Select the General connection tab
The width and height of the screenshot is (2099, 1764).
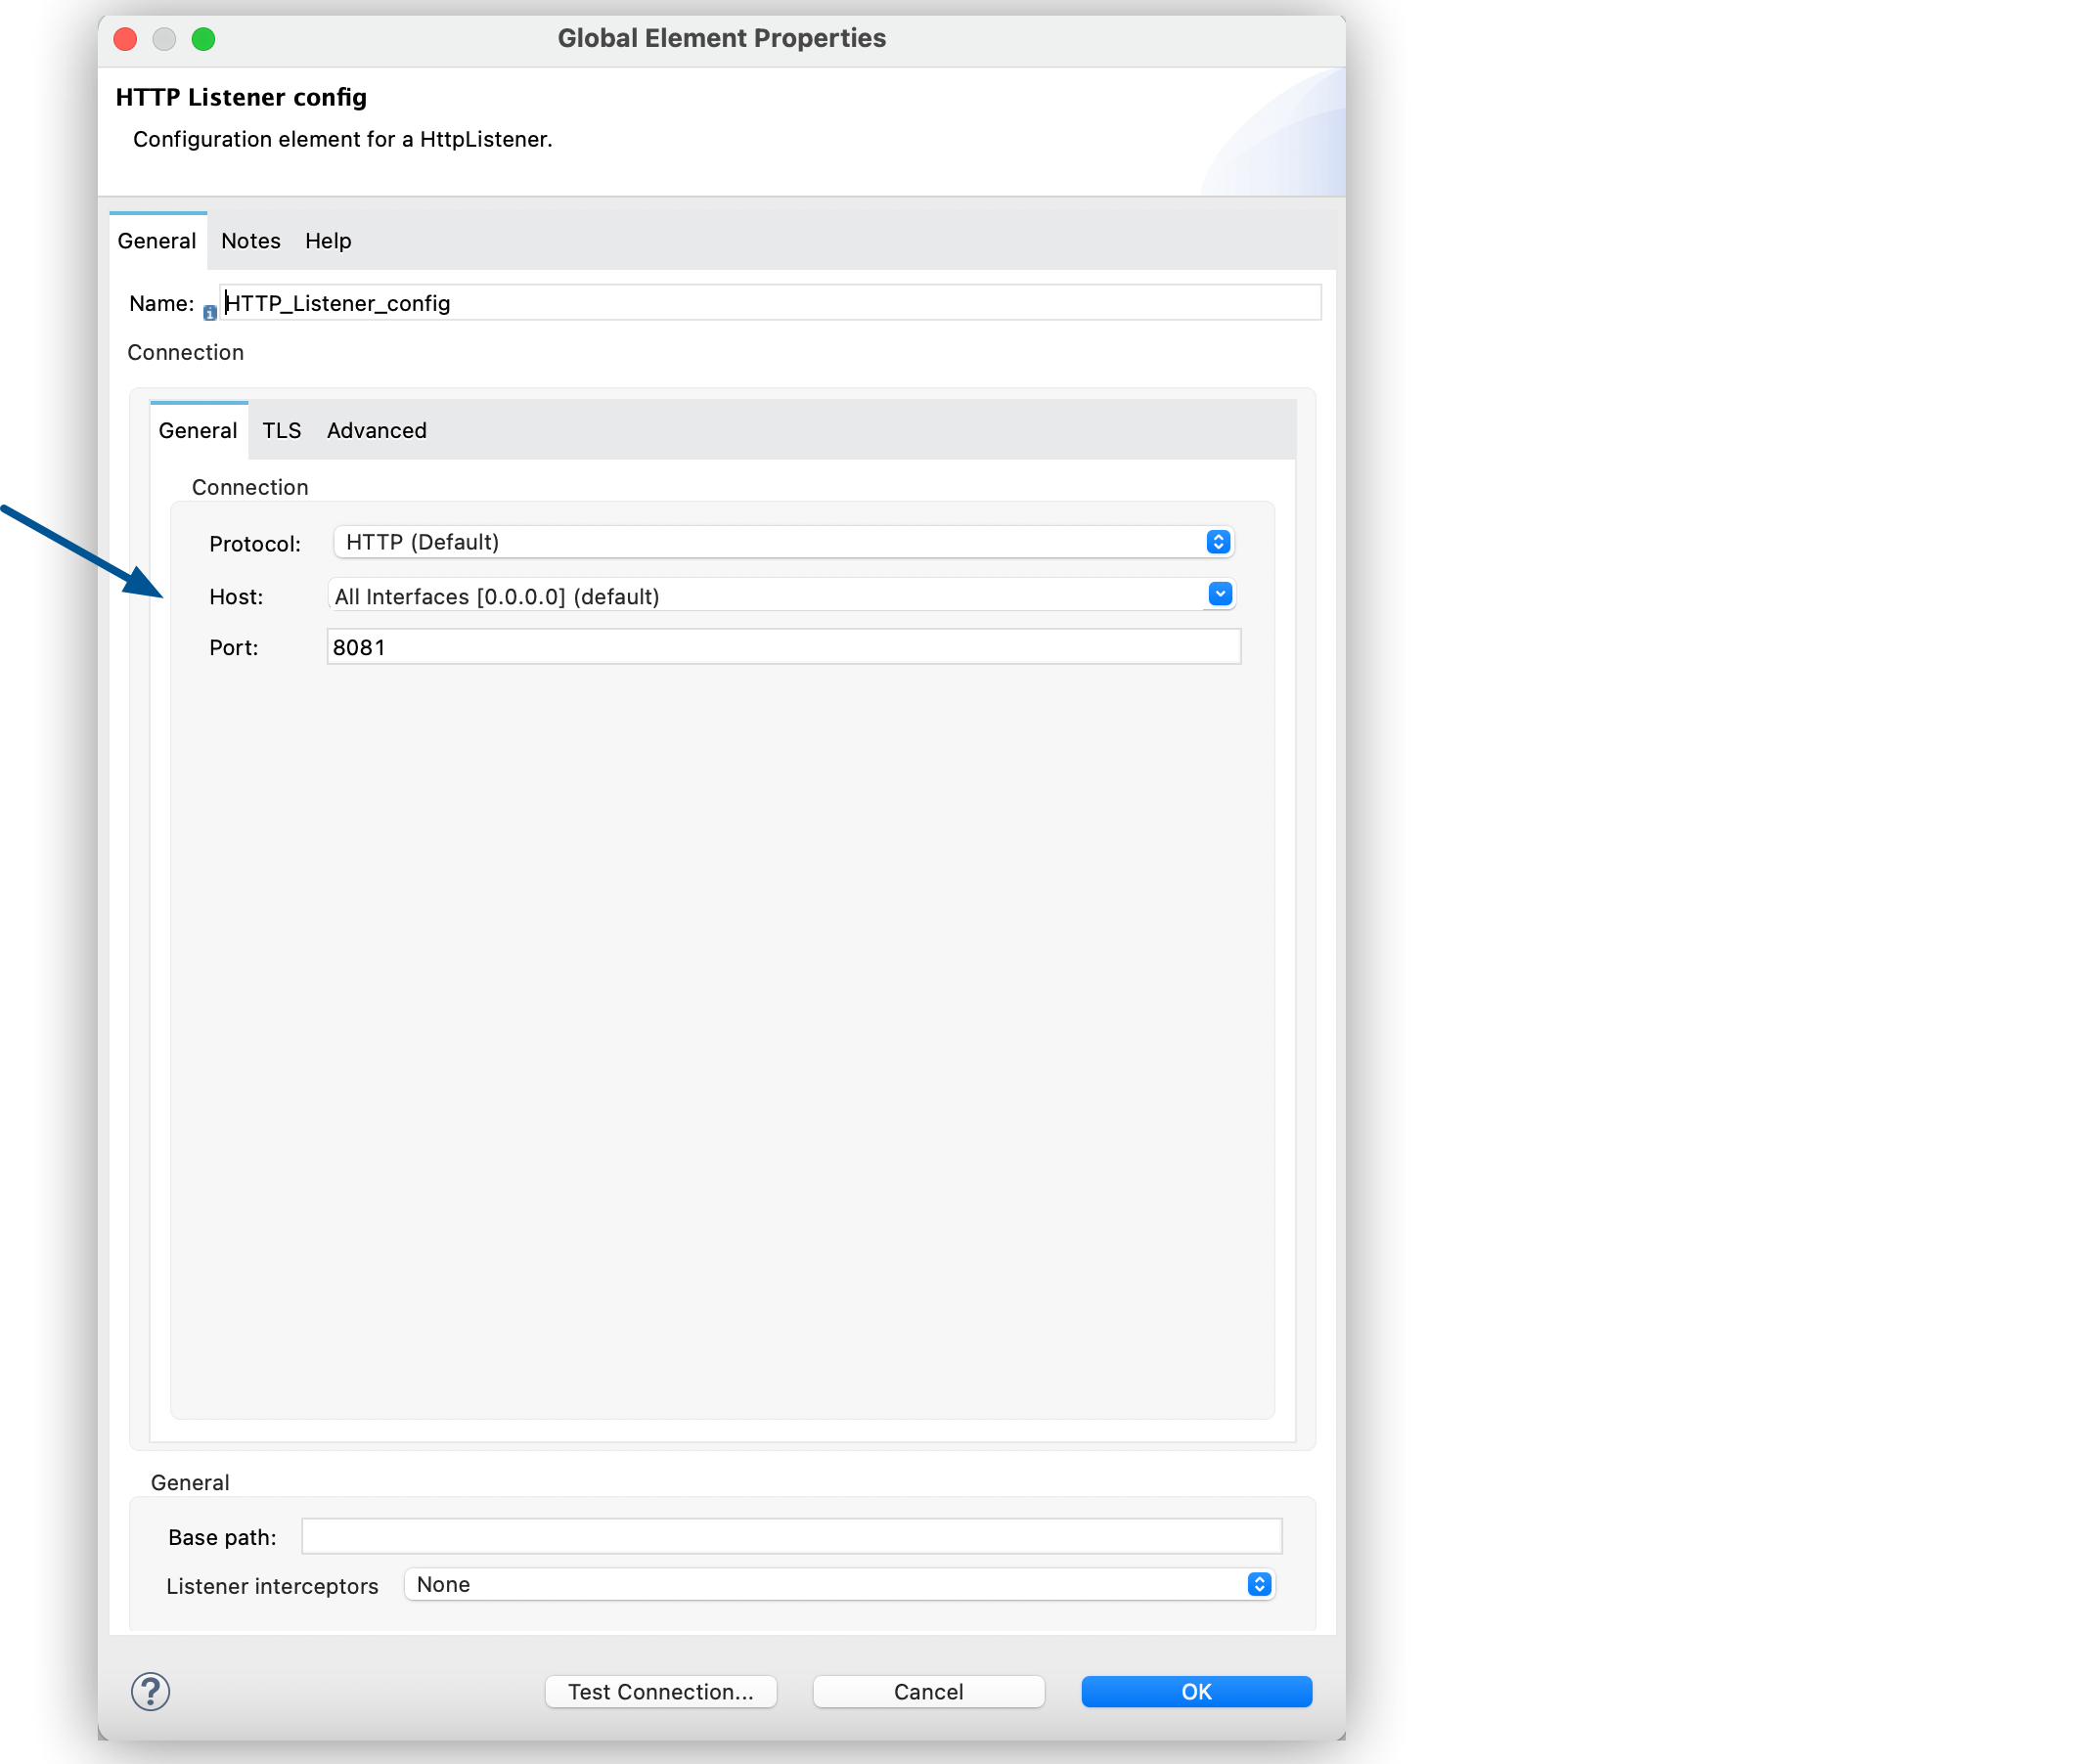198,430
